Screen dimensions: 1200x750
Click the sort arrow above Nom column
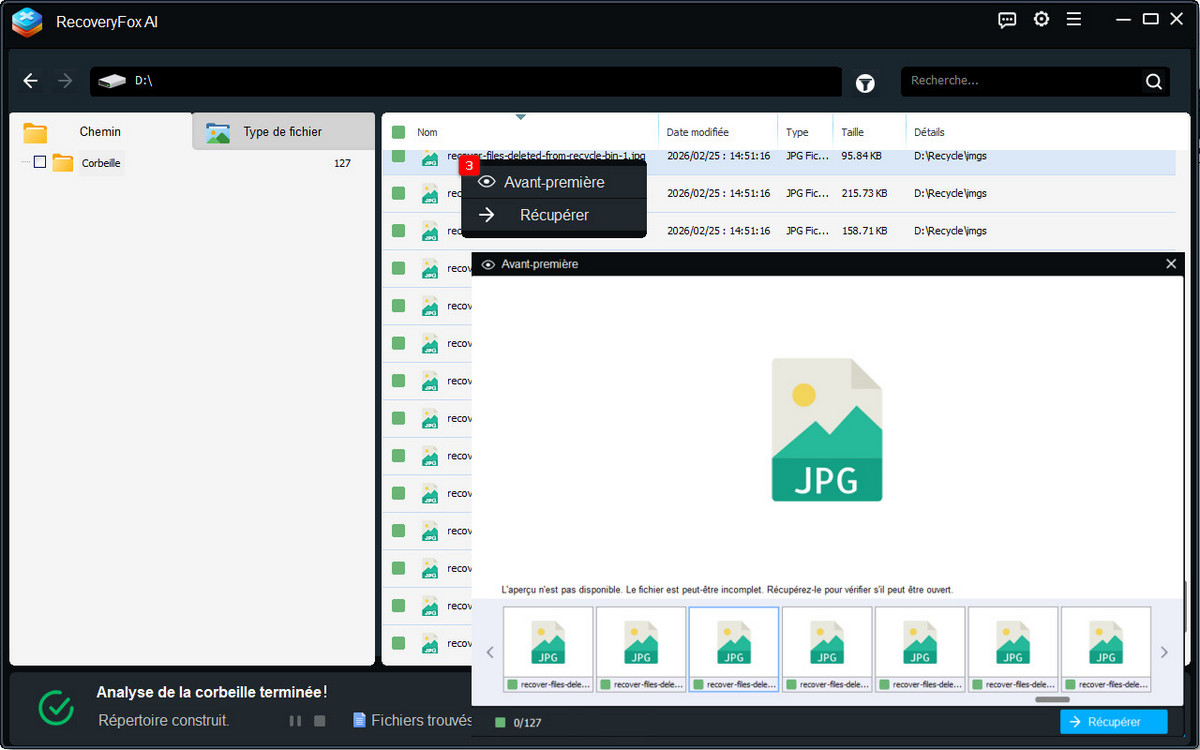(x=520, y=117)
